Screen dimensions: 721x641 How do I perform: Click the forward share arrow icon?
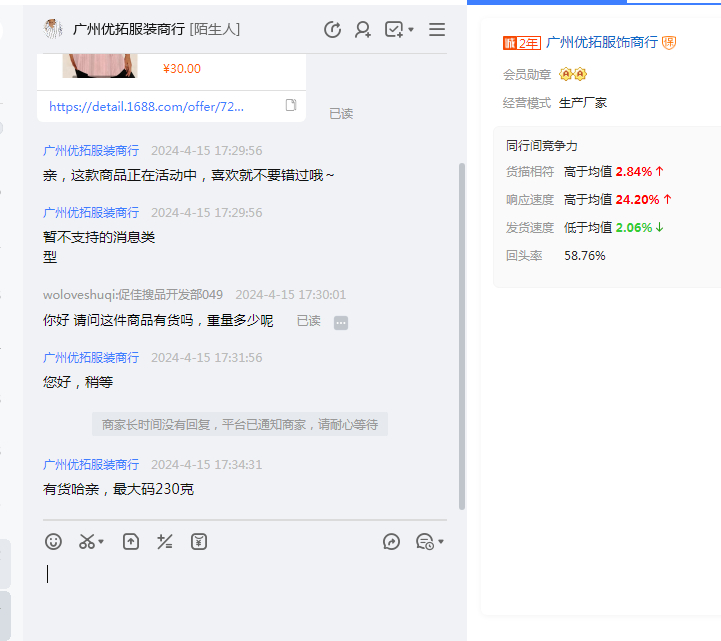coord(391,542)
